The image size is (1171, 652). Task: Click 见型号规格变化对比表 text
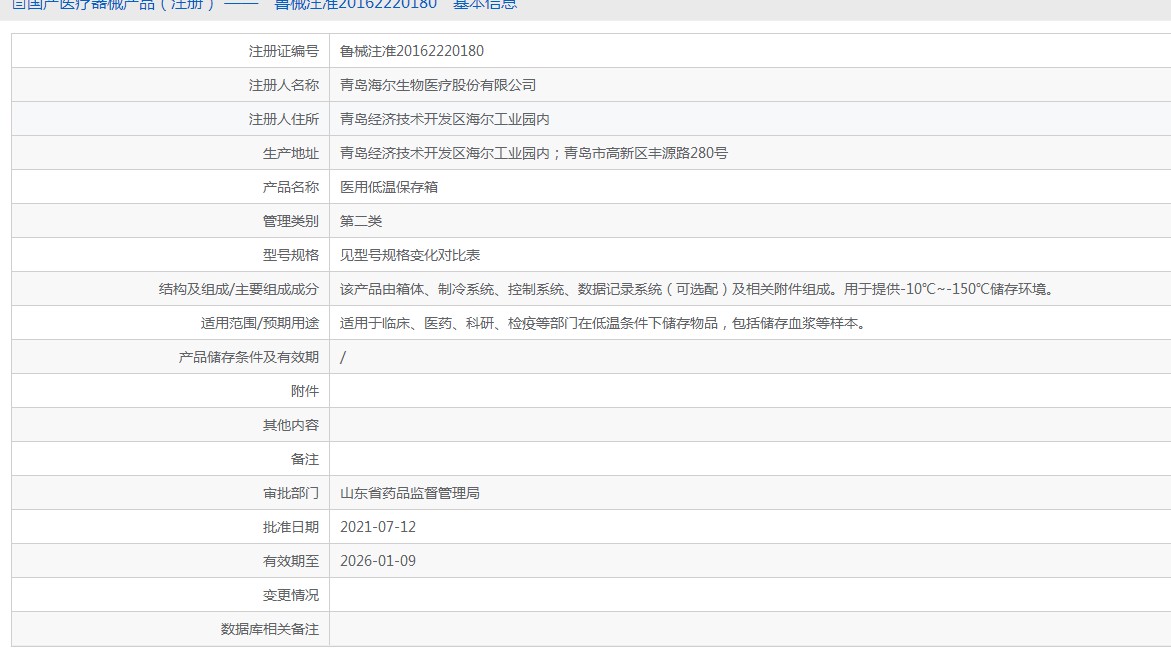click(409, 255)
